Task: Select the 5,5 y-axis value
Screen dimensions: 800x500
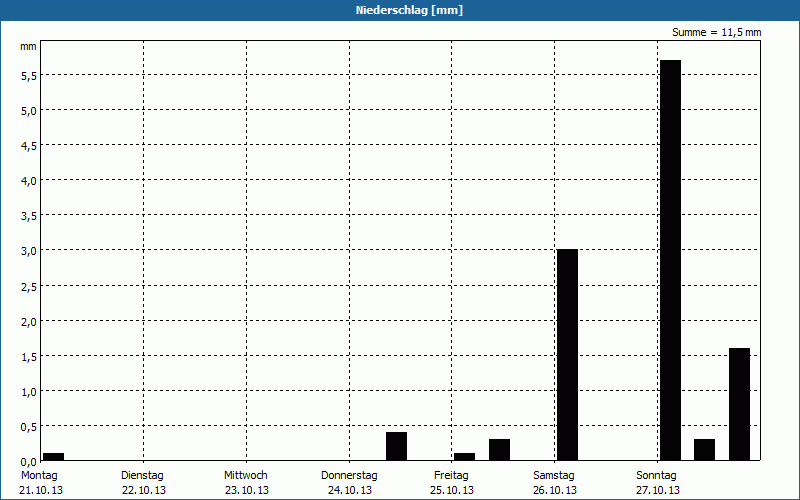Action: pyautogui.click(x=28, y=76)
